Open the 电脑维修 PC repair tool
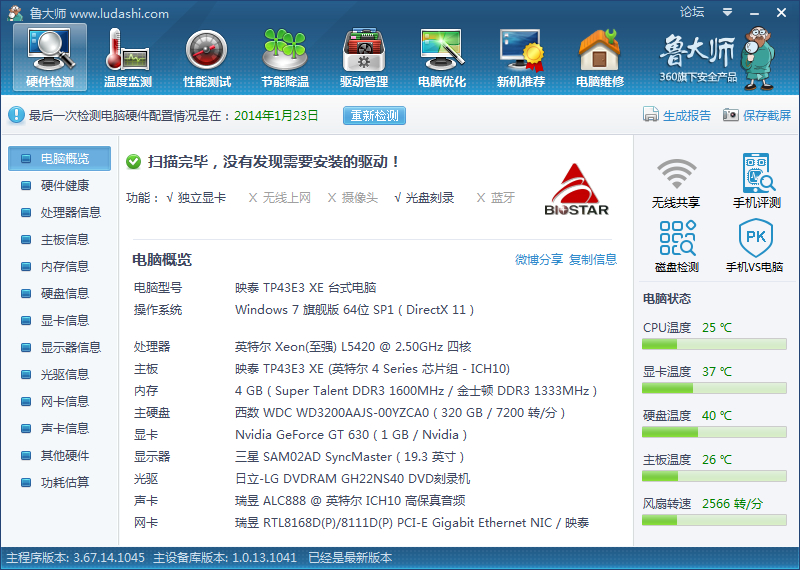800x570 pixels. pyautogui.click(x=600, y=58)
